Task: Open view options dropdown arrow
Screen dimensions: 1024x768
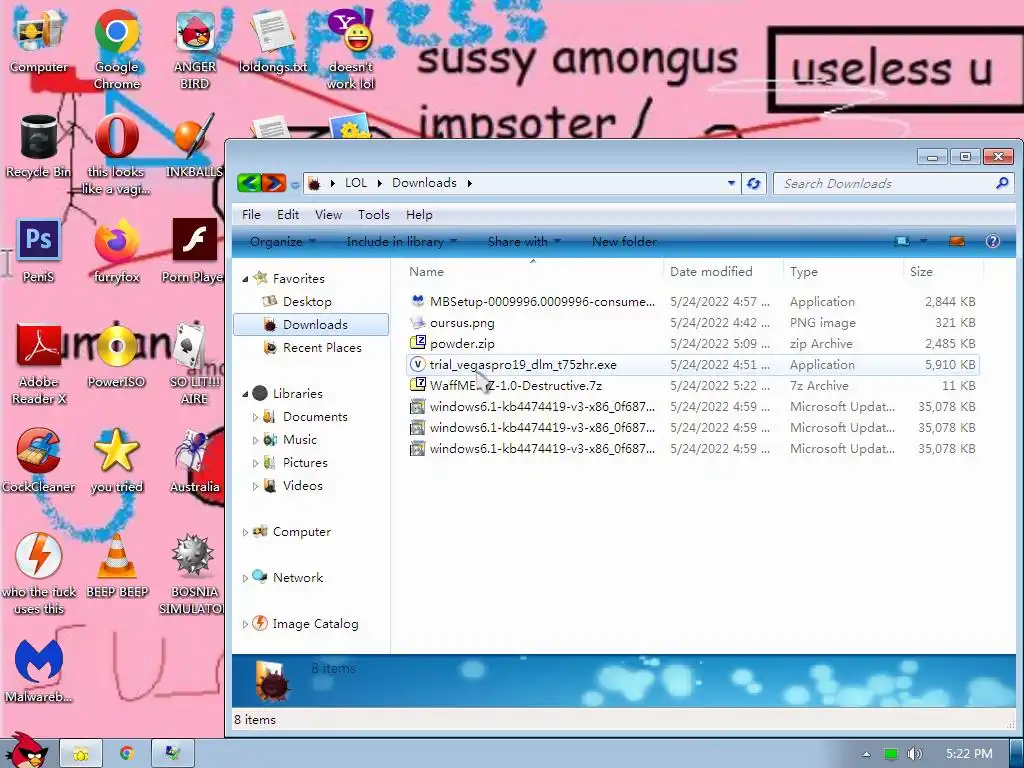Action: (x=923, y=241)
